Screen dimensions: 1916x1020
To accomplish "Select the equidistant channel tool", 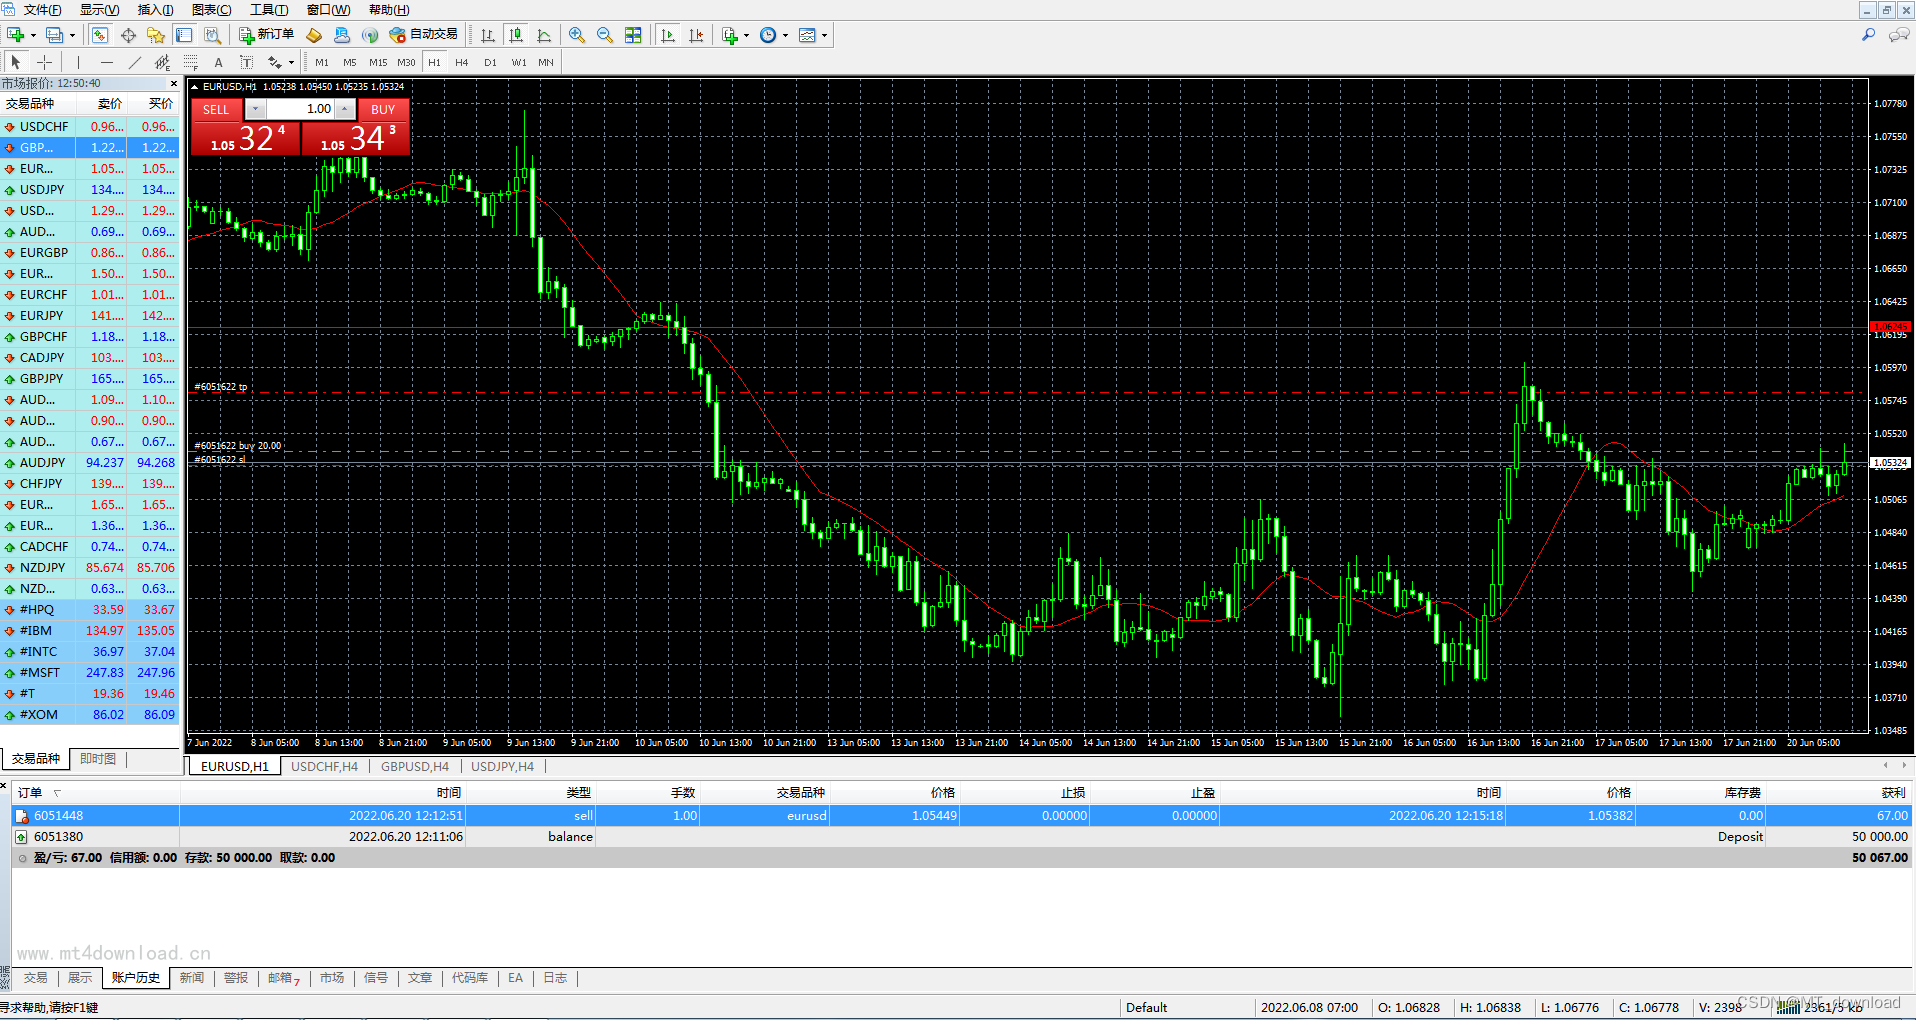I will [162, 62].
